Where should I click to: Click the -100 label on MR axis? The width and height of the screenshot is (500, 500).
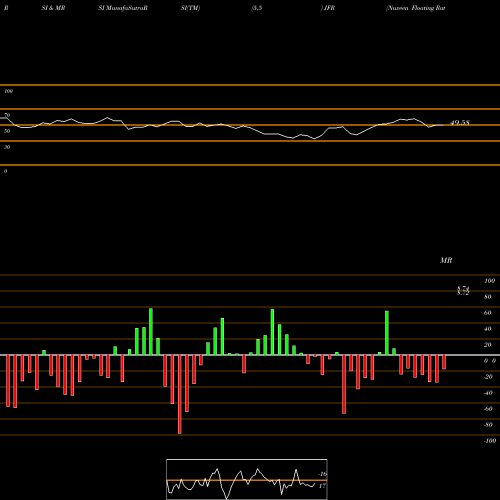click(490, 441)
